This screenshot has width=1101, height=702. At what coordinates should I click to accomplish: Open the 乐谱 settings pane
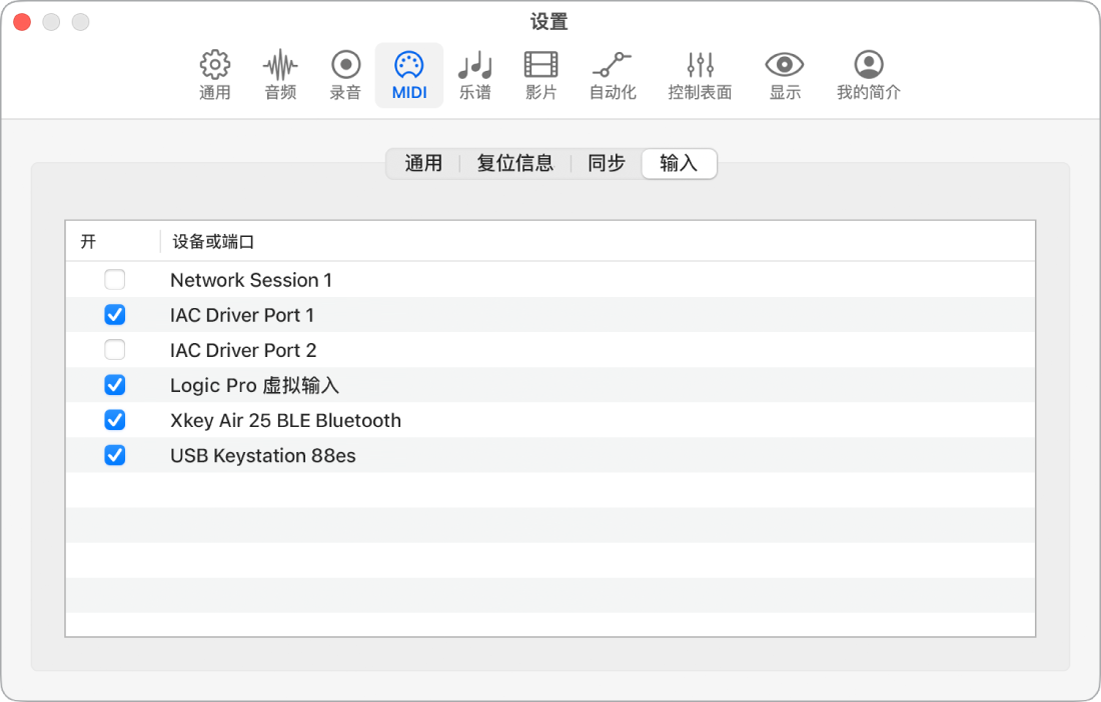pyautogui.click(x=474, y=75)
